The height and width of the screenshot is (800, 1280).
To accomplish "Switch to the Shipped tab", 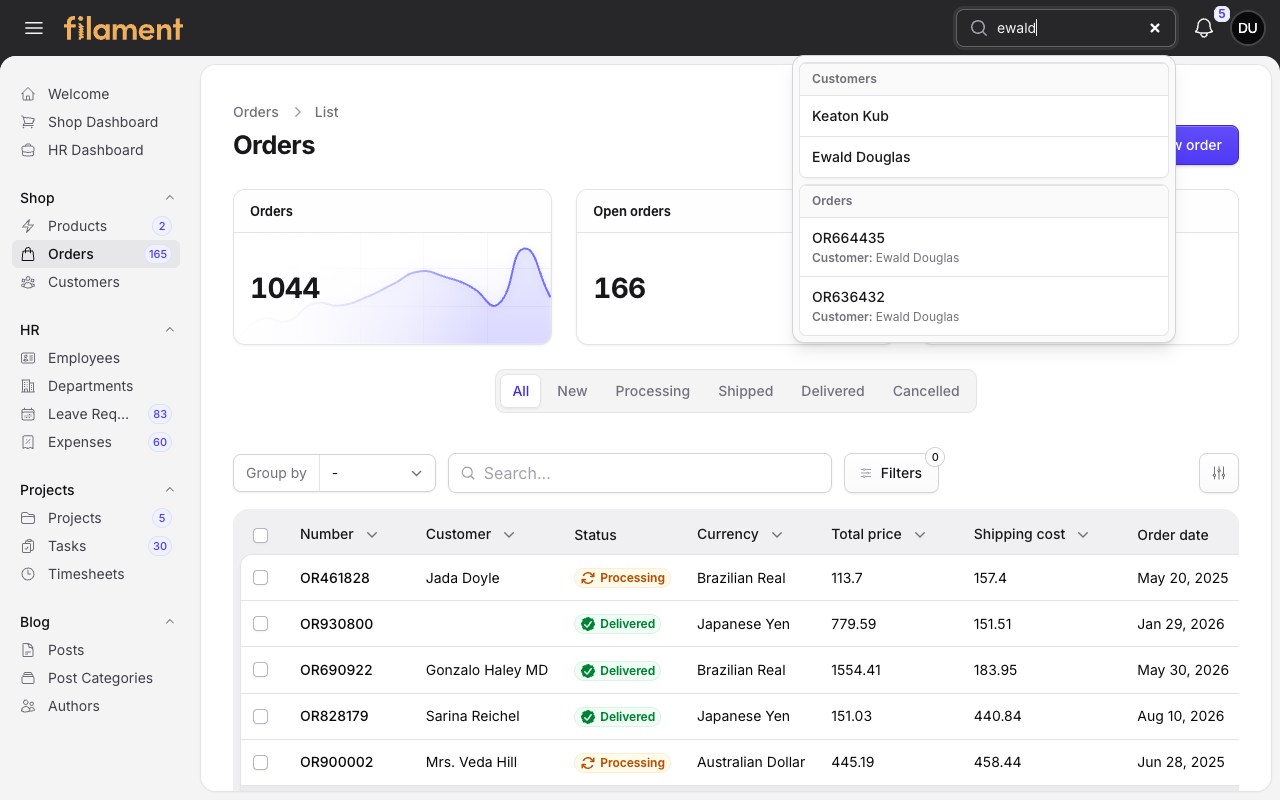I will (x=746, y=391).
